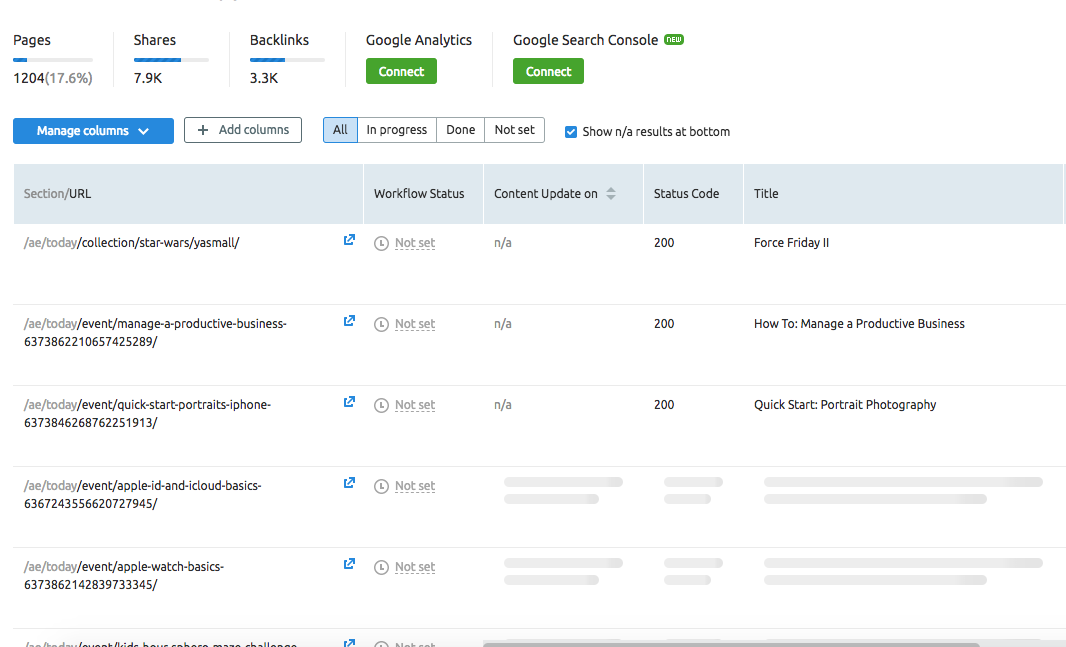Click clock status icon for manage-a-productive-business row
Image resolution: width=1066 pixels, height=647 pixels.
(381, 324)
